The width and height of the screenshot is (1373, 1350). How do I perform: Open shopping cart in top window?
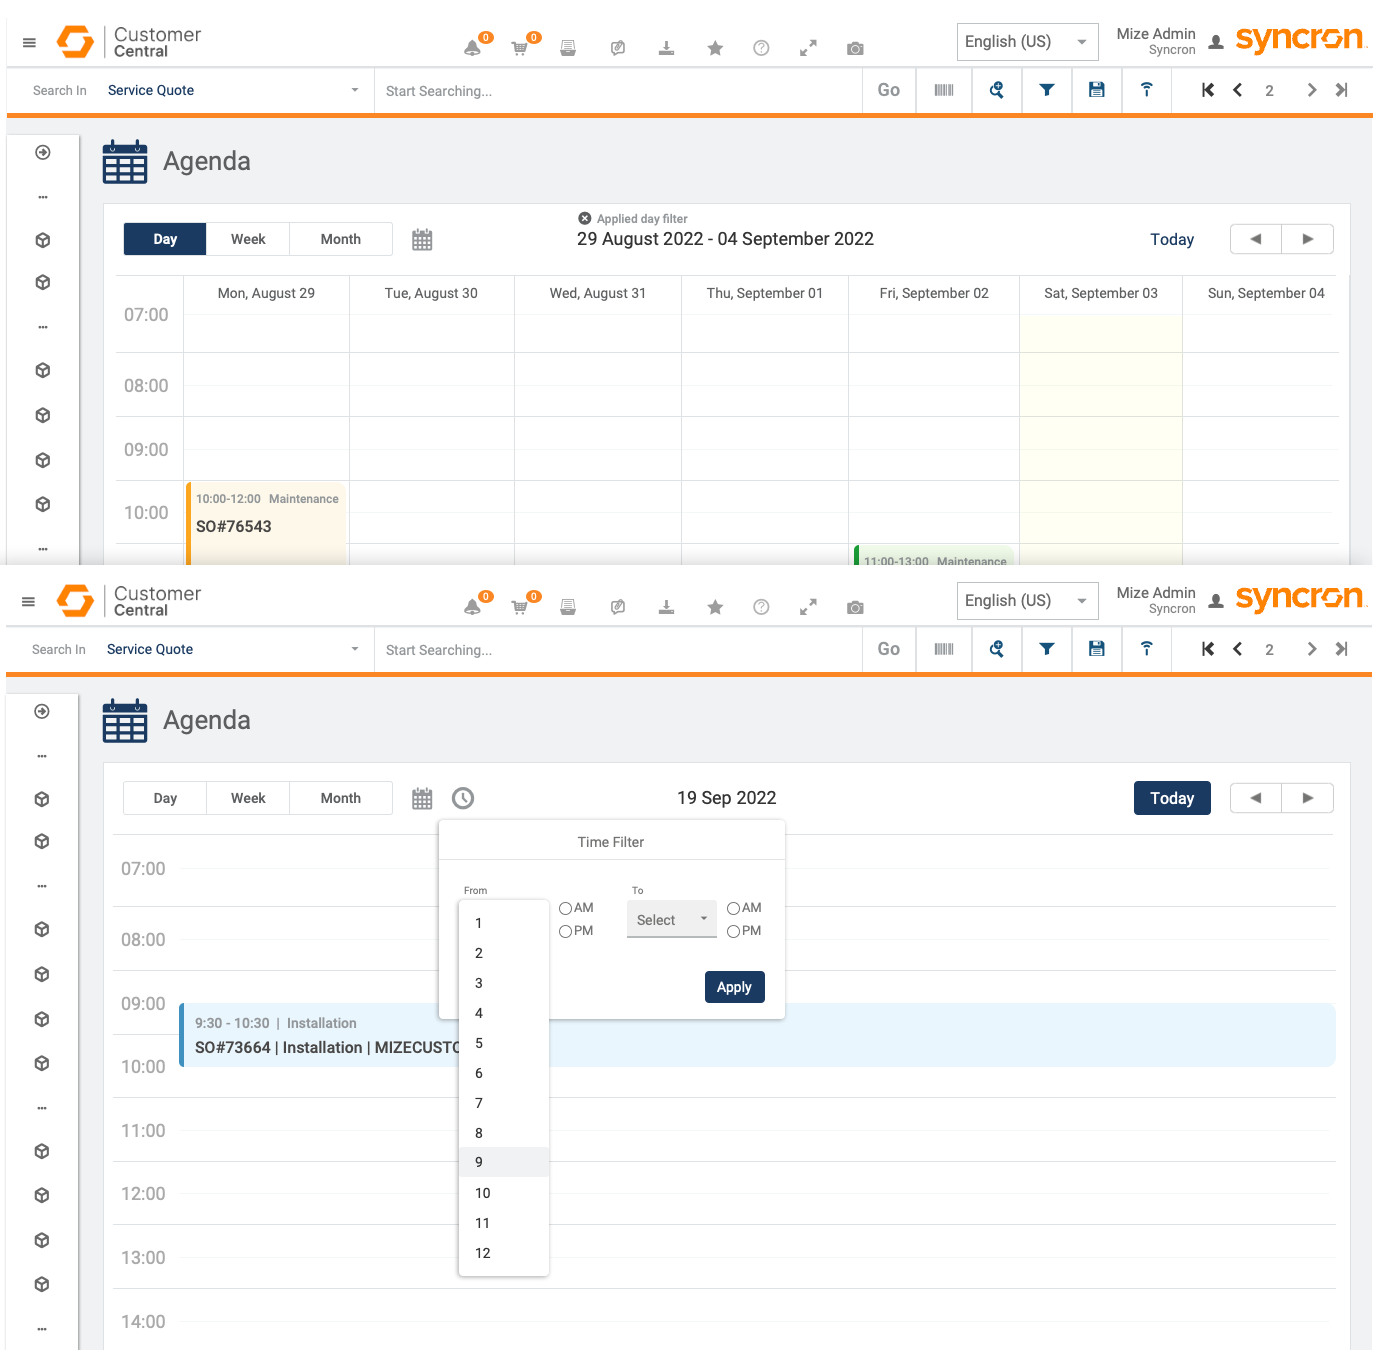point(519,47)
